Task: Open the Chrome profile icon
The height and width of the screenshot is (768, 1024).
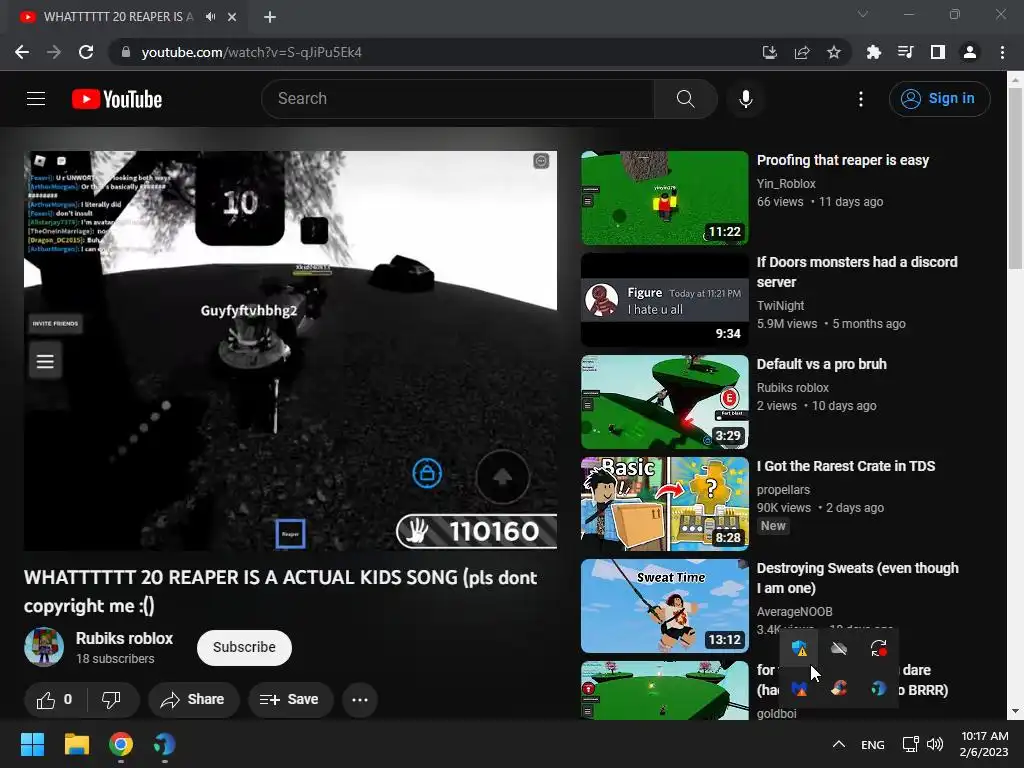Action: [x=970, y=52]
